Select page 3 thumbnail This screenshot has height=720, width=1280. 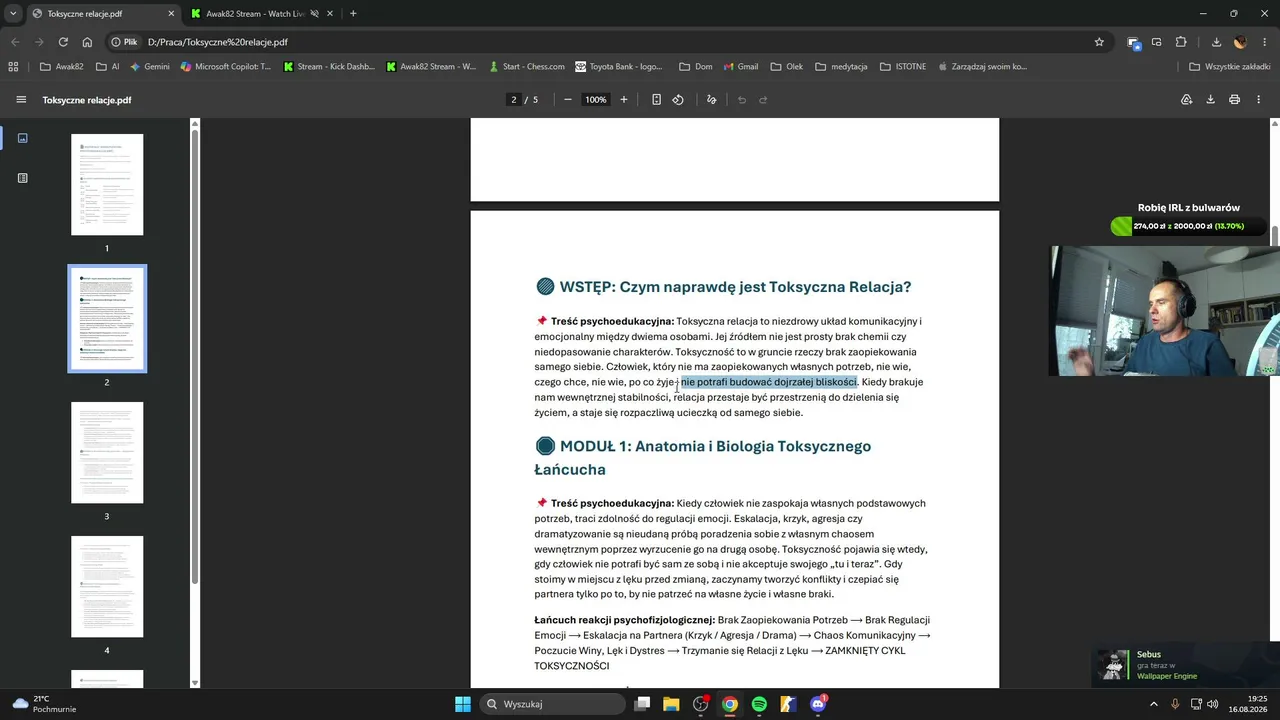click(x=107, y=453)
